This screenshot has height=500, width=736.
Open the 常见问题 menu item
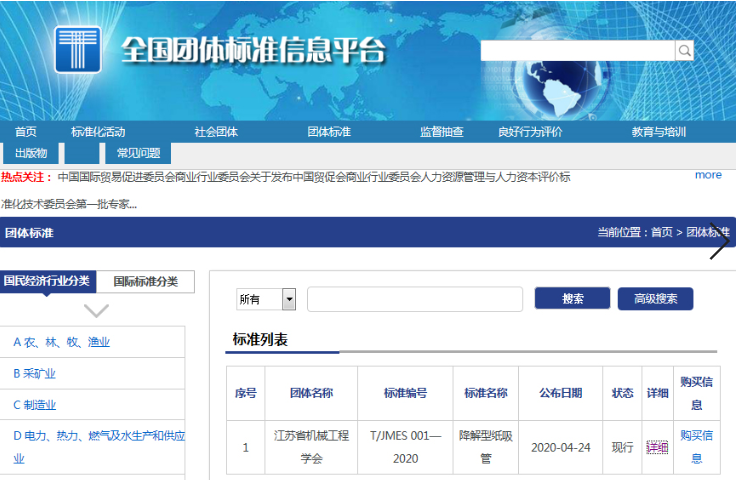[138, 153]
